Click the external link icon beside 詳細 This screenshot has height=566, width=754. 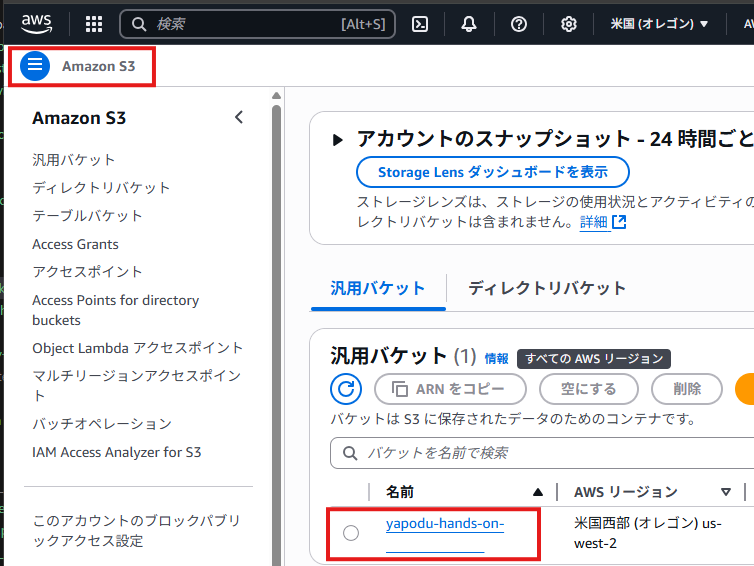tap(619, 222)
